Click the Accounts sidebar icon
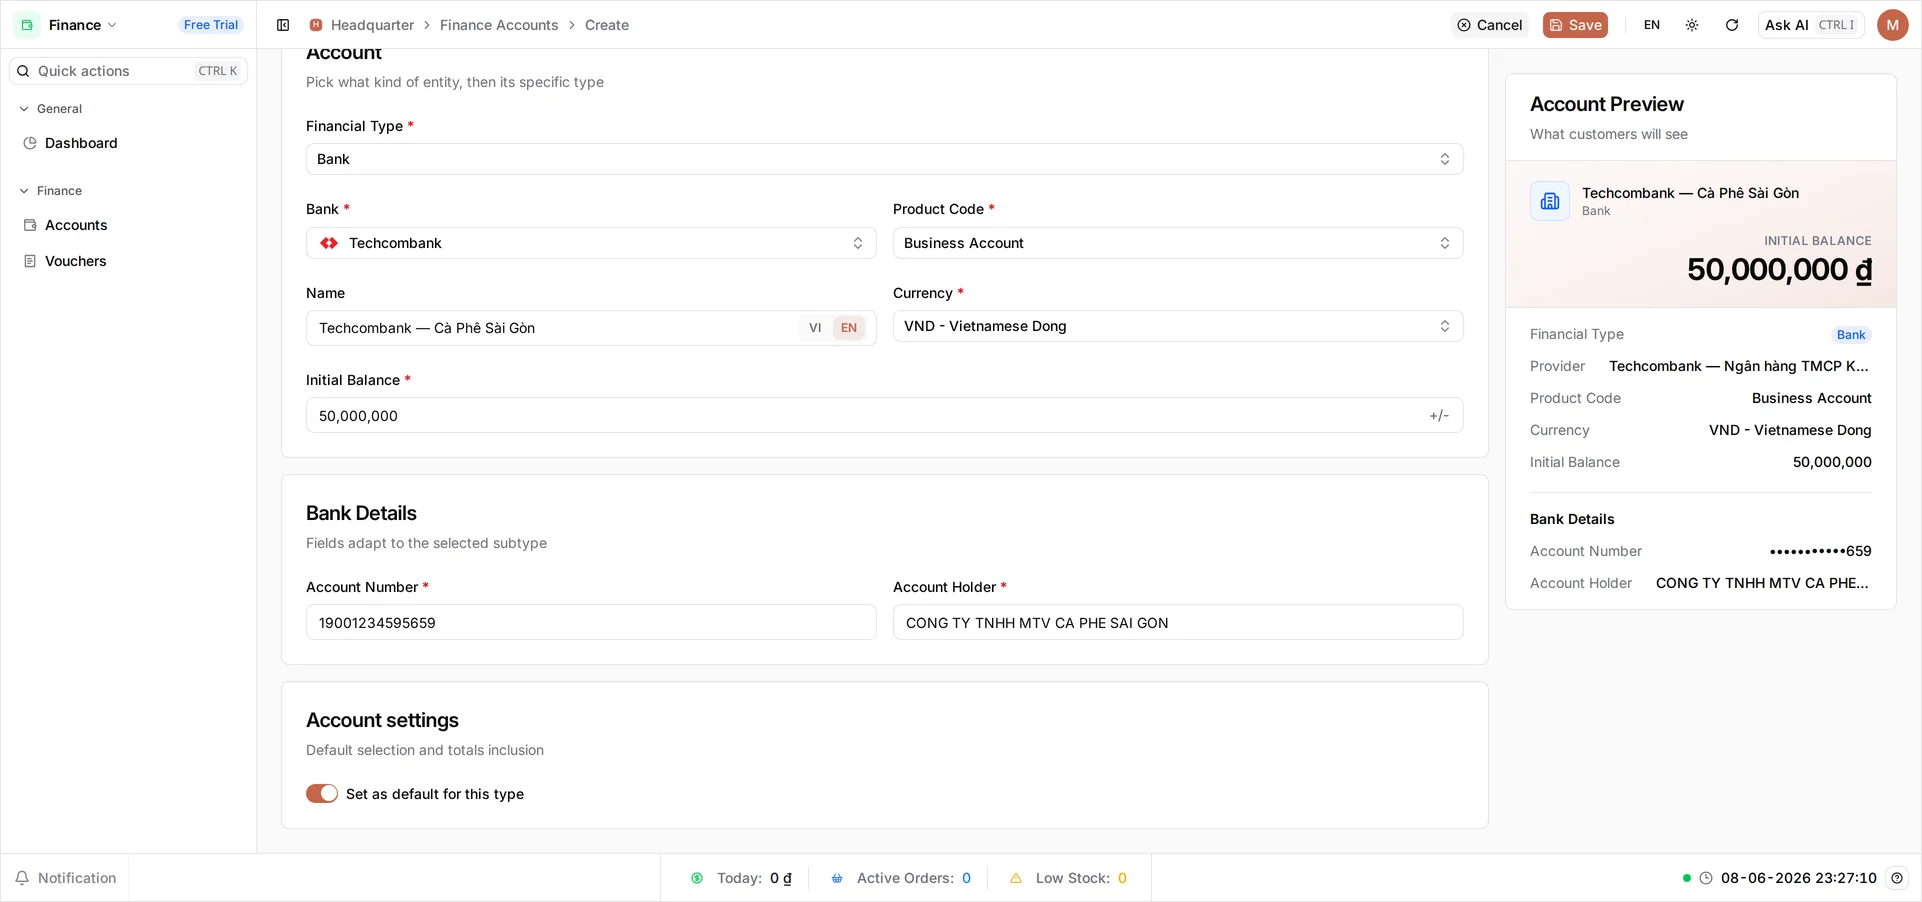 point(30,225)
